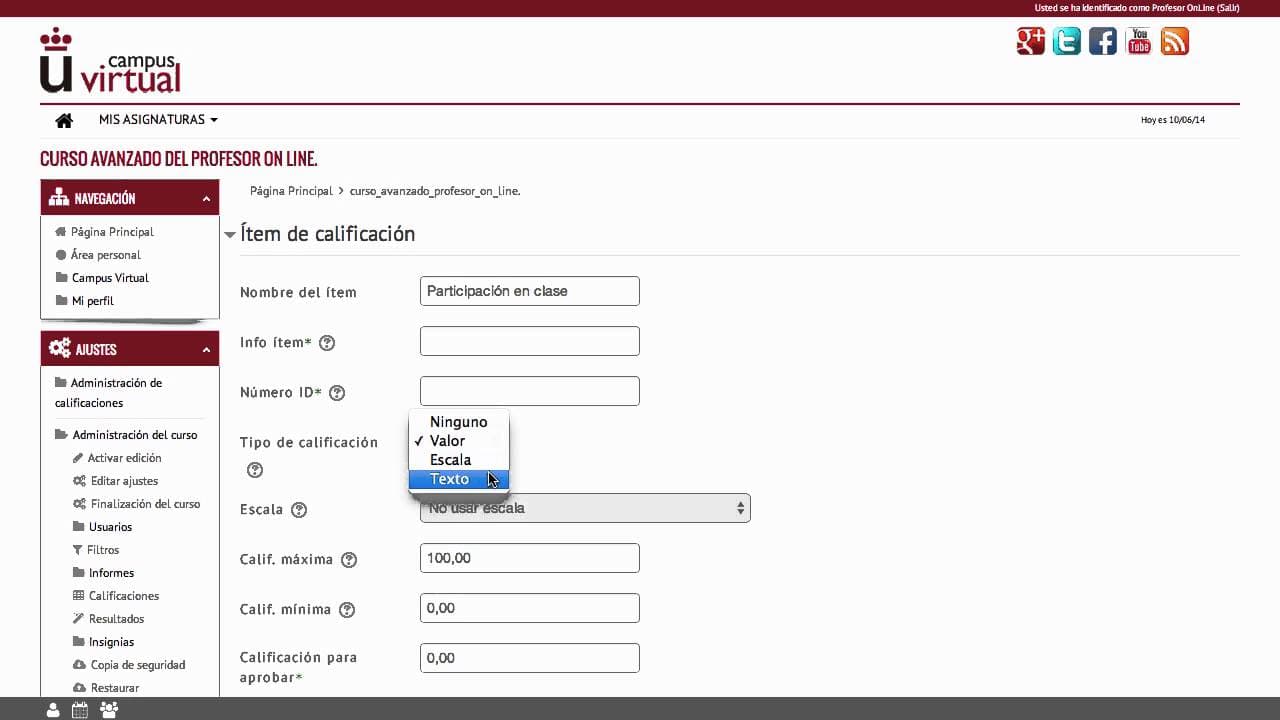This screenshot has width=1280, height=720.
Task: Click the Calif. mínima field
Action: (x=530, y=608)
